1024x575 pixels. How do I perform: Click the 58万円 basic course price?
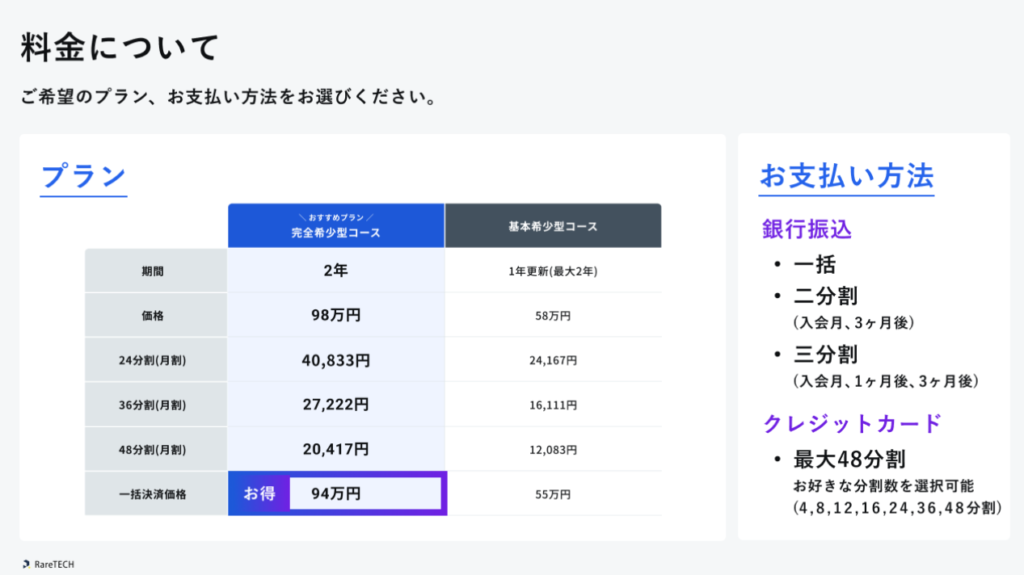point(553,315)
